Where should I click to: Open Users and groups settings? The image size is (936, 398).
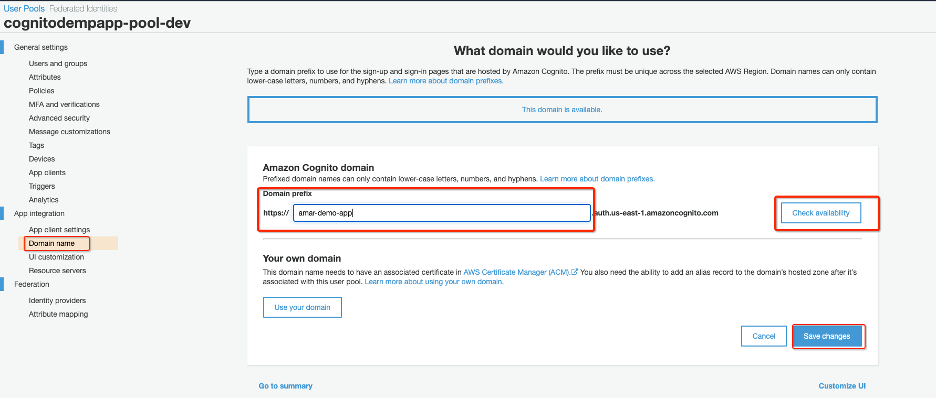click(58, 63)
